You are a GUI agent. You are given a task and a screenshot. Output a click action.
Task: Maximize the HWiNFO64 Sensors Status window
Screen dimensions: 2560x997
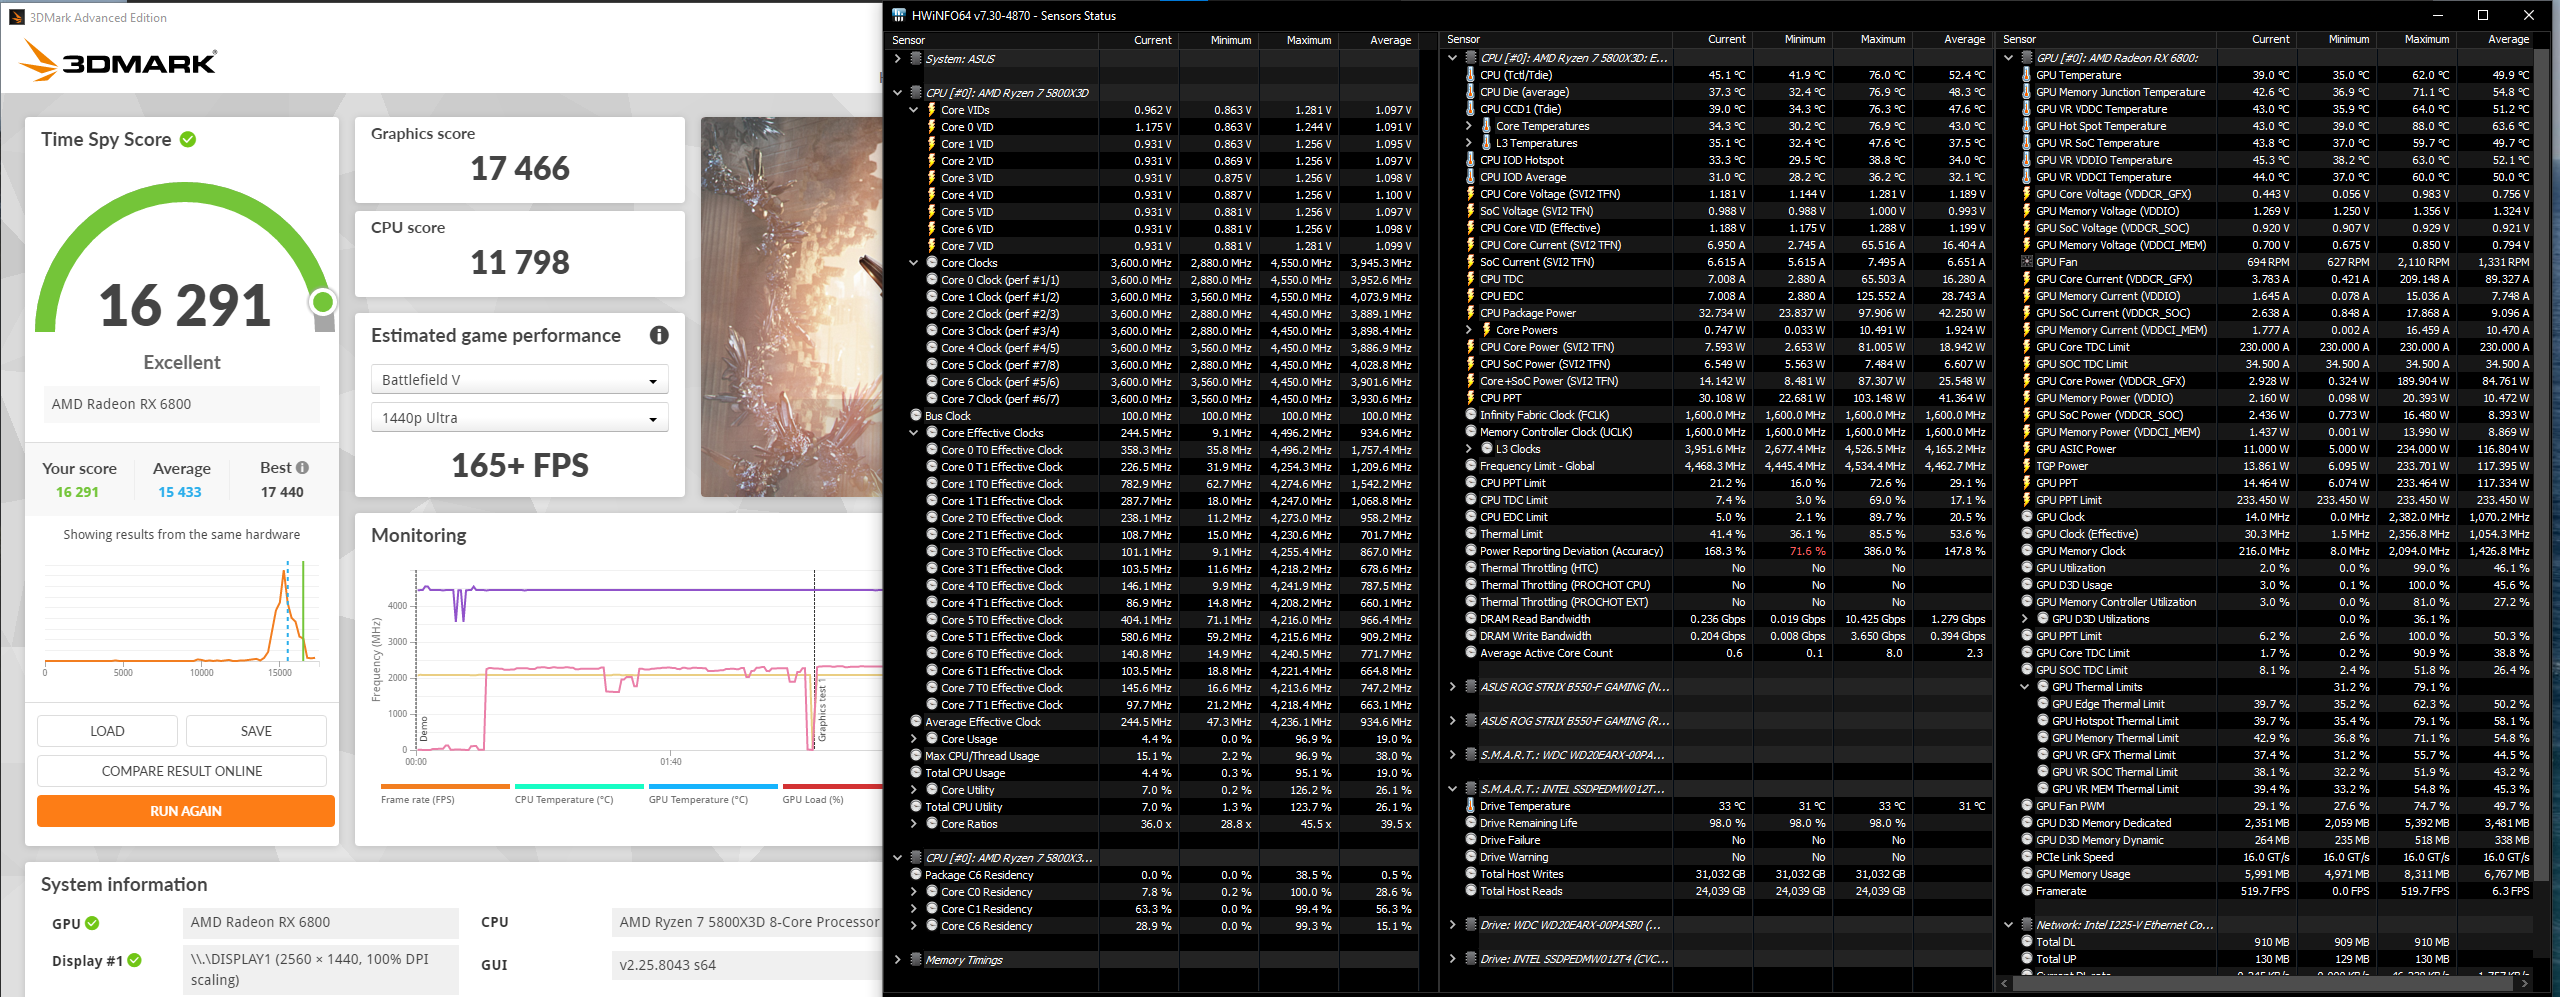pyautogui.click(x=2482, y=15)
